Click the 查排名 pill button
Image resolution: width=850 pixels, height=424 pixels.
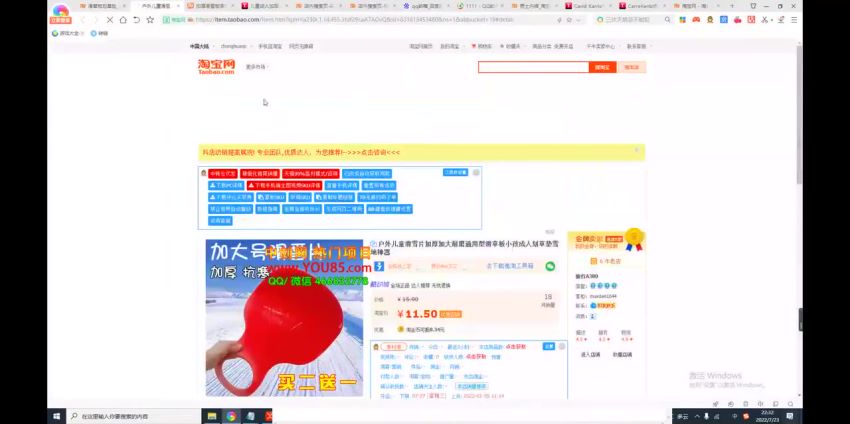[393, 347]
